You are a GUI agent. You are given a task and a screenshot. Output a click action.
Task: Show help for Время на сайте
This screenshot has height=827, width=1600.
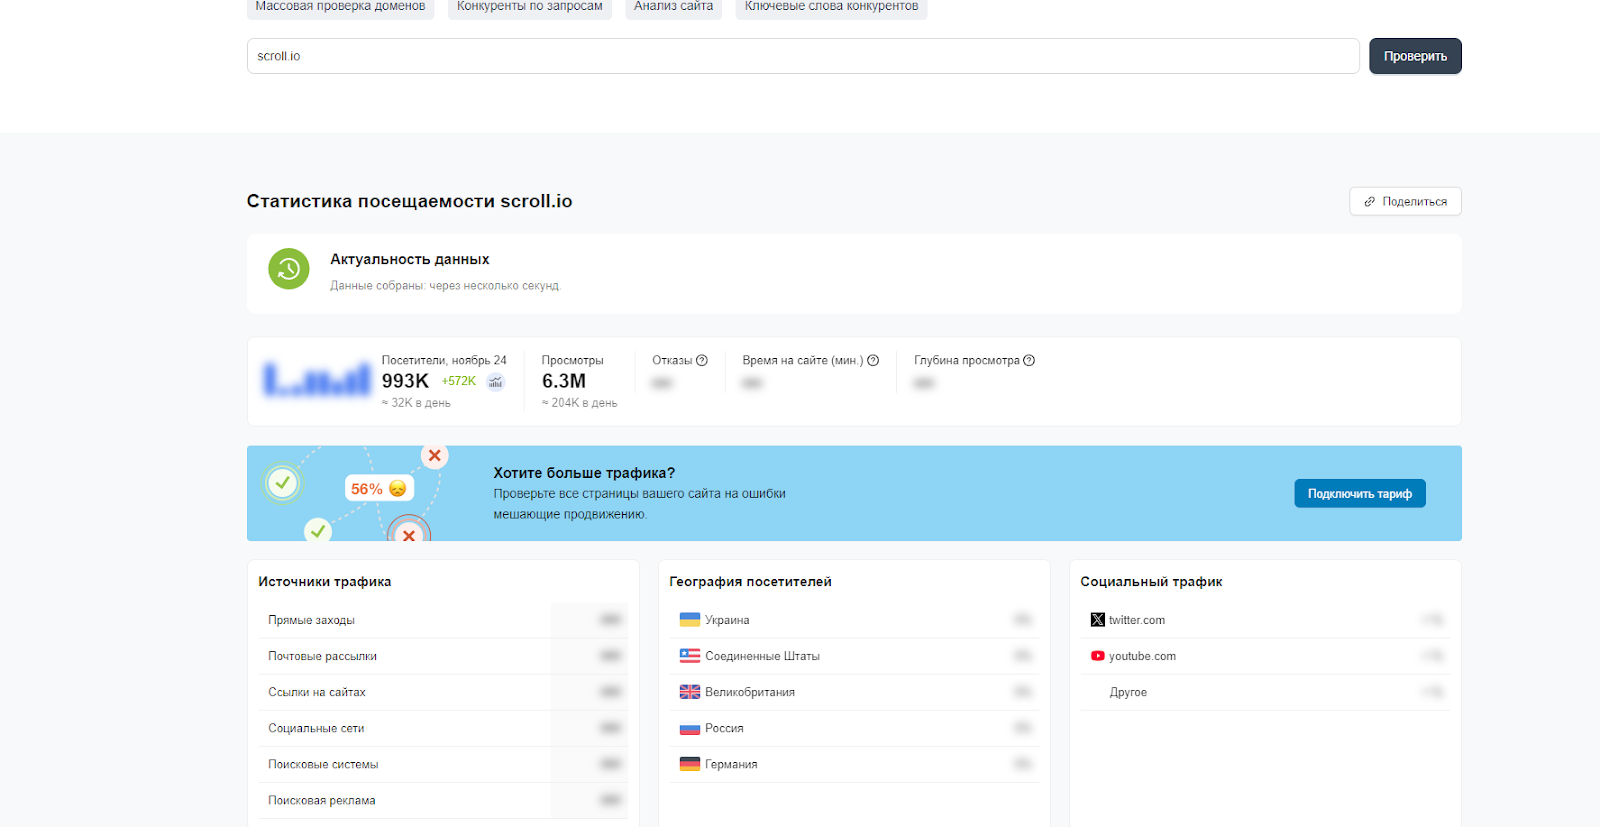pyautogui.click(x=873, y=360)
